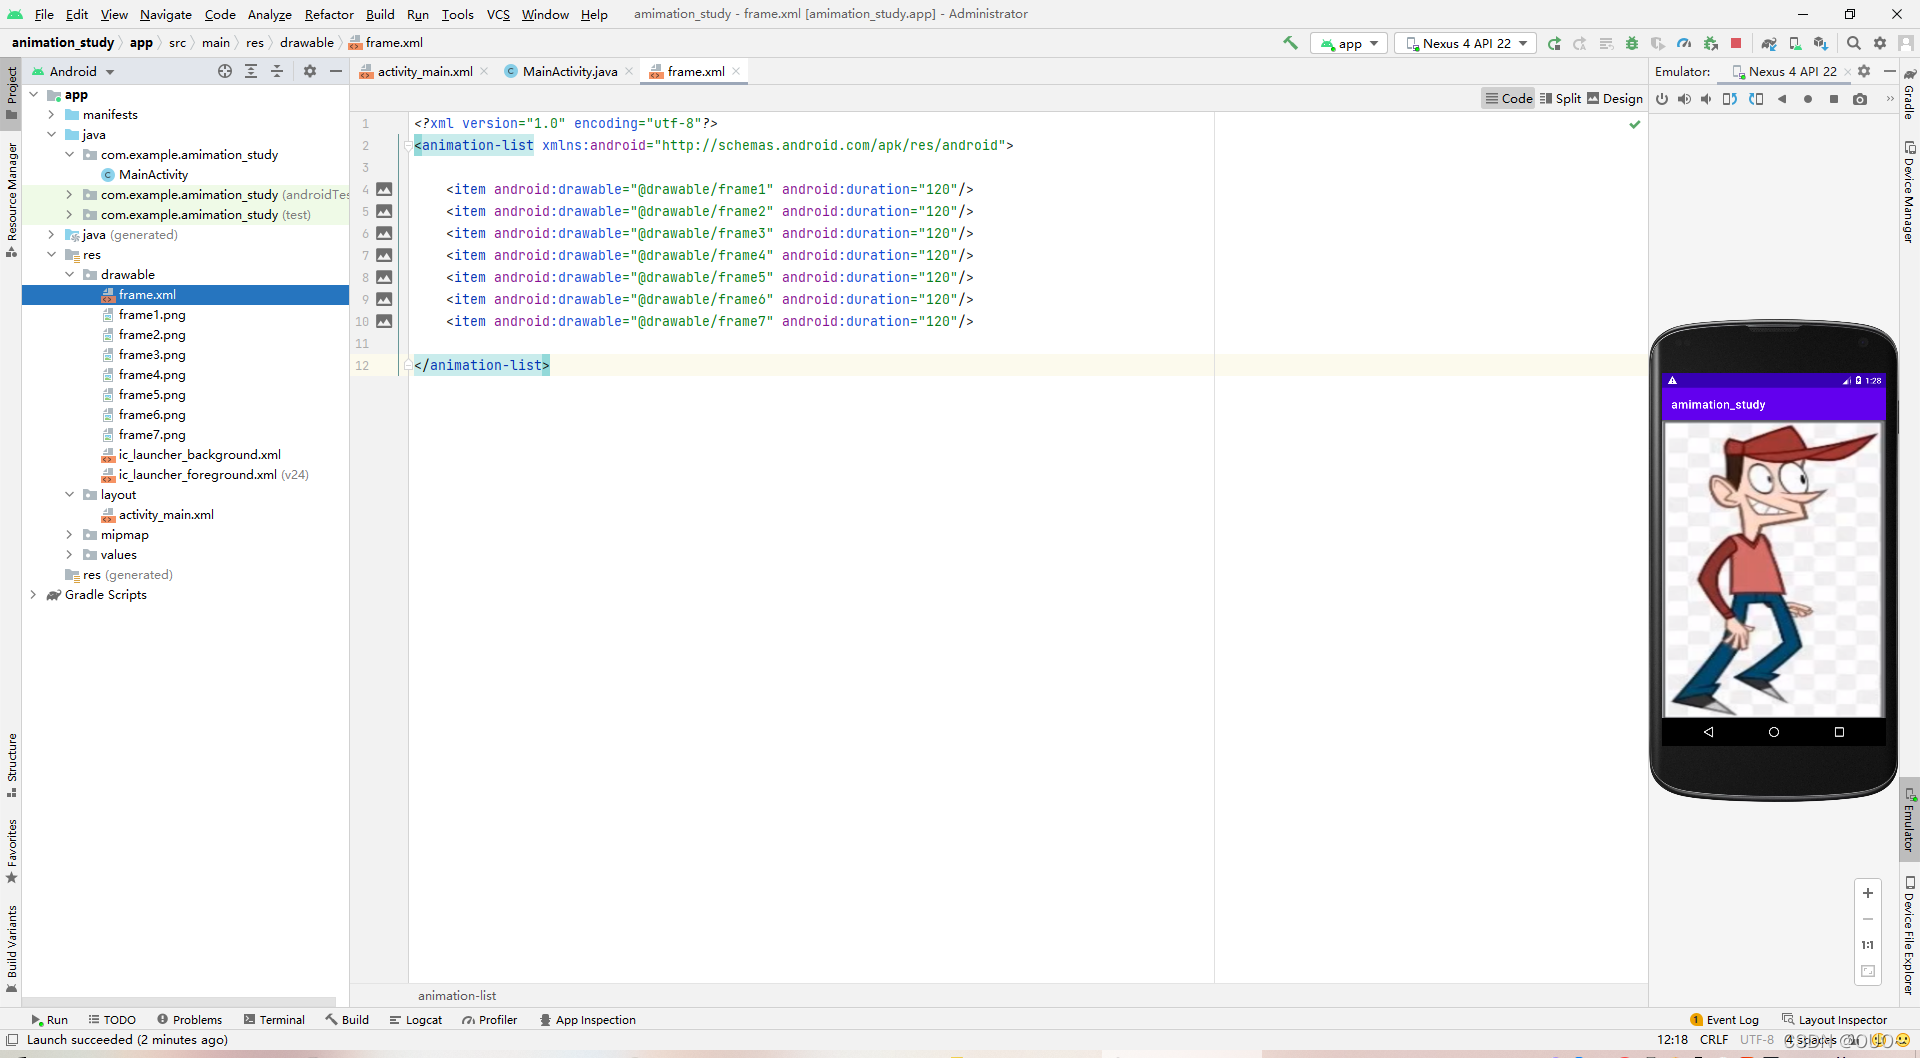The width and height of the screenshot is (1920, 1058).
Task: Click emulator toolbar Overview square icon
Action: (1834, 99)
